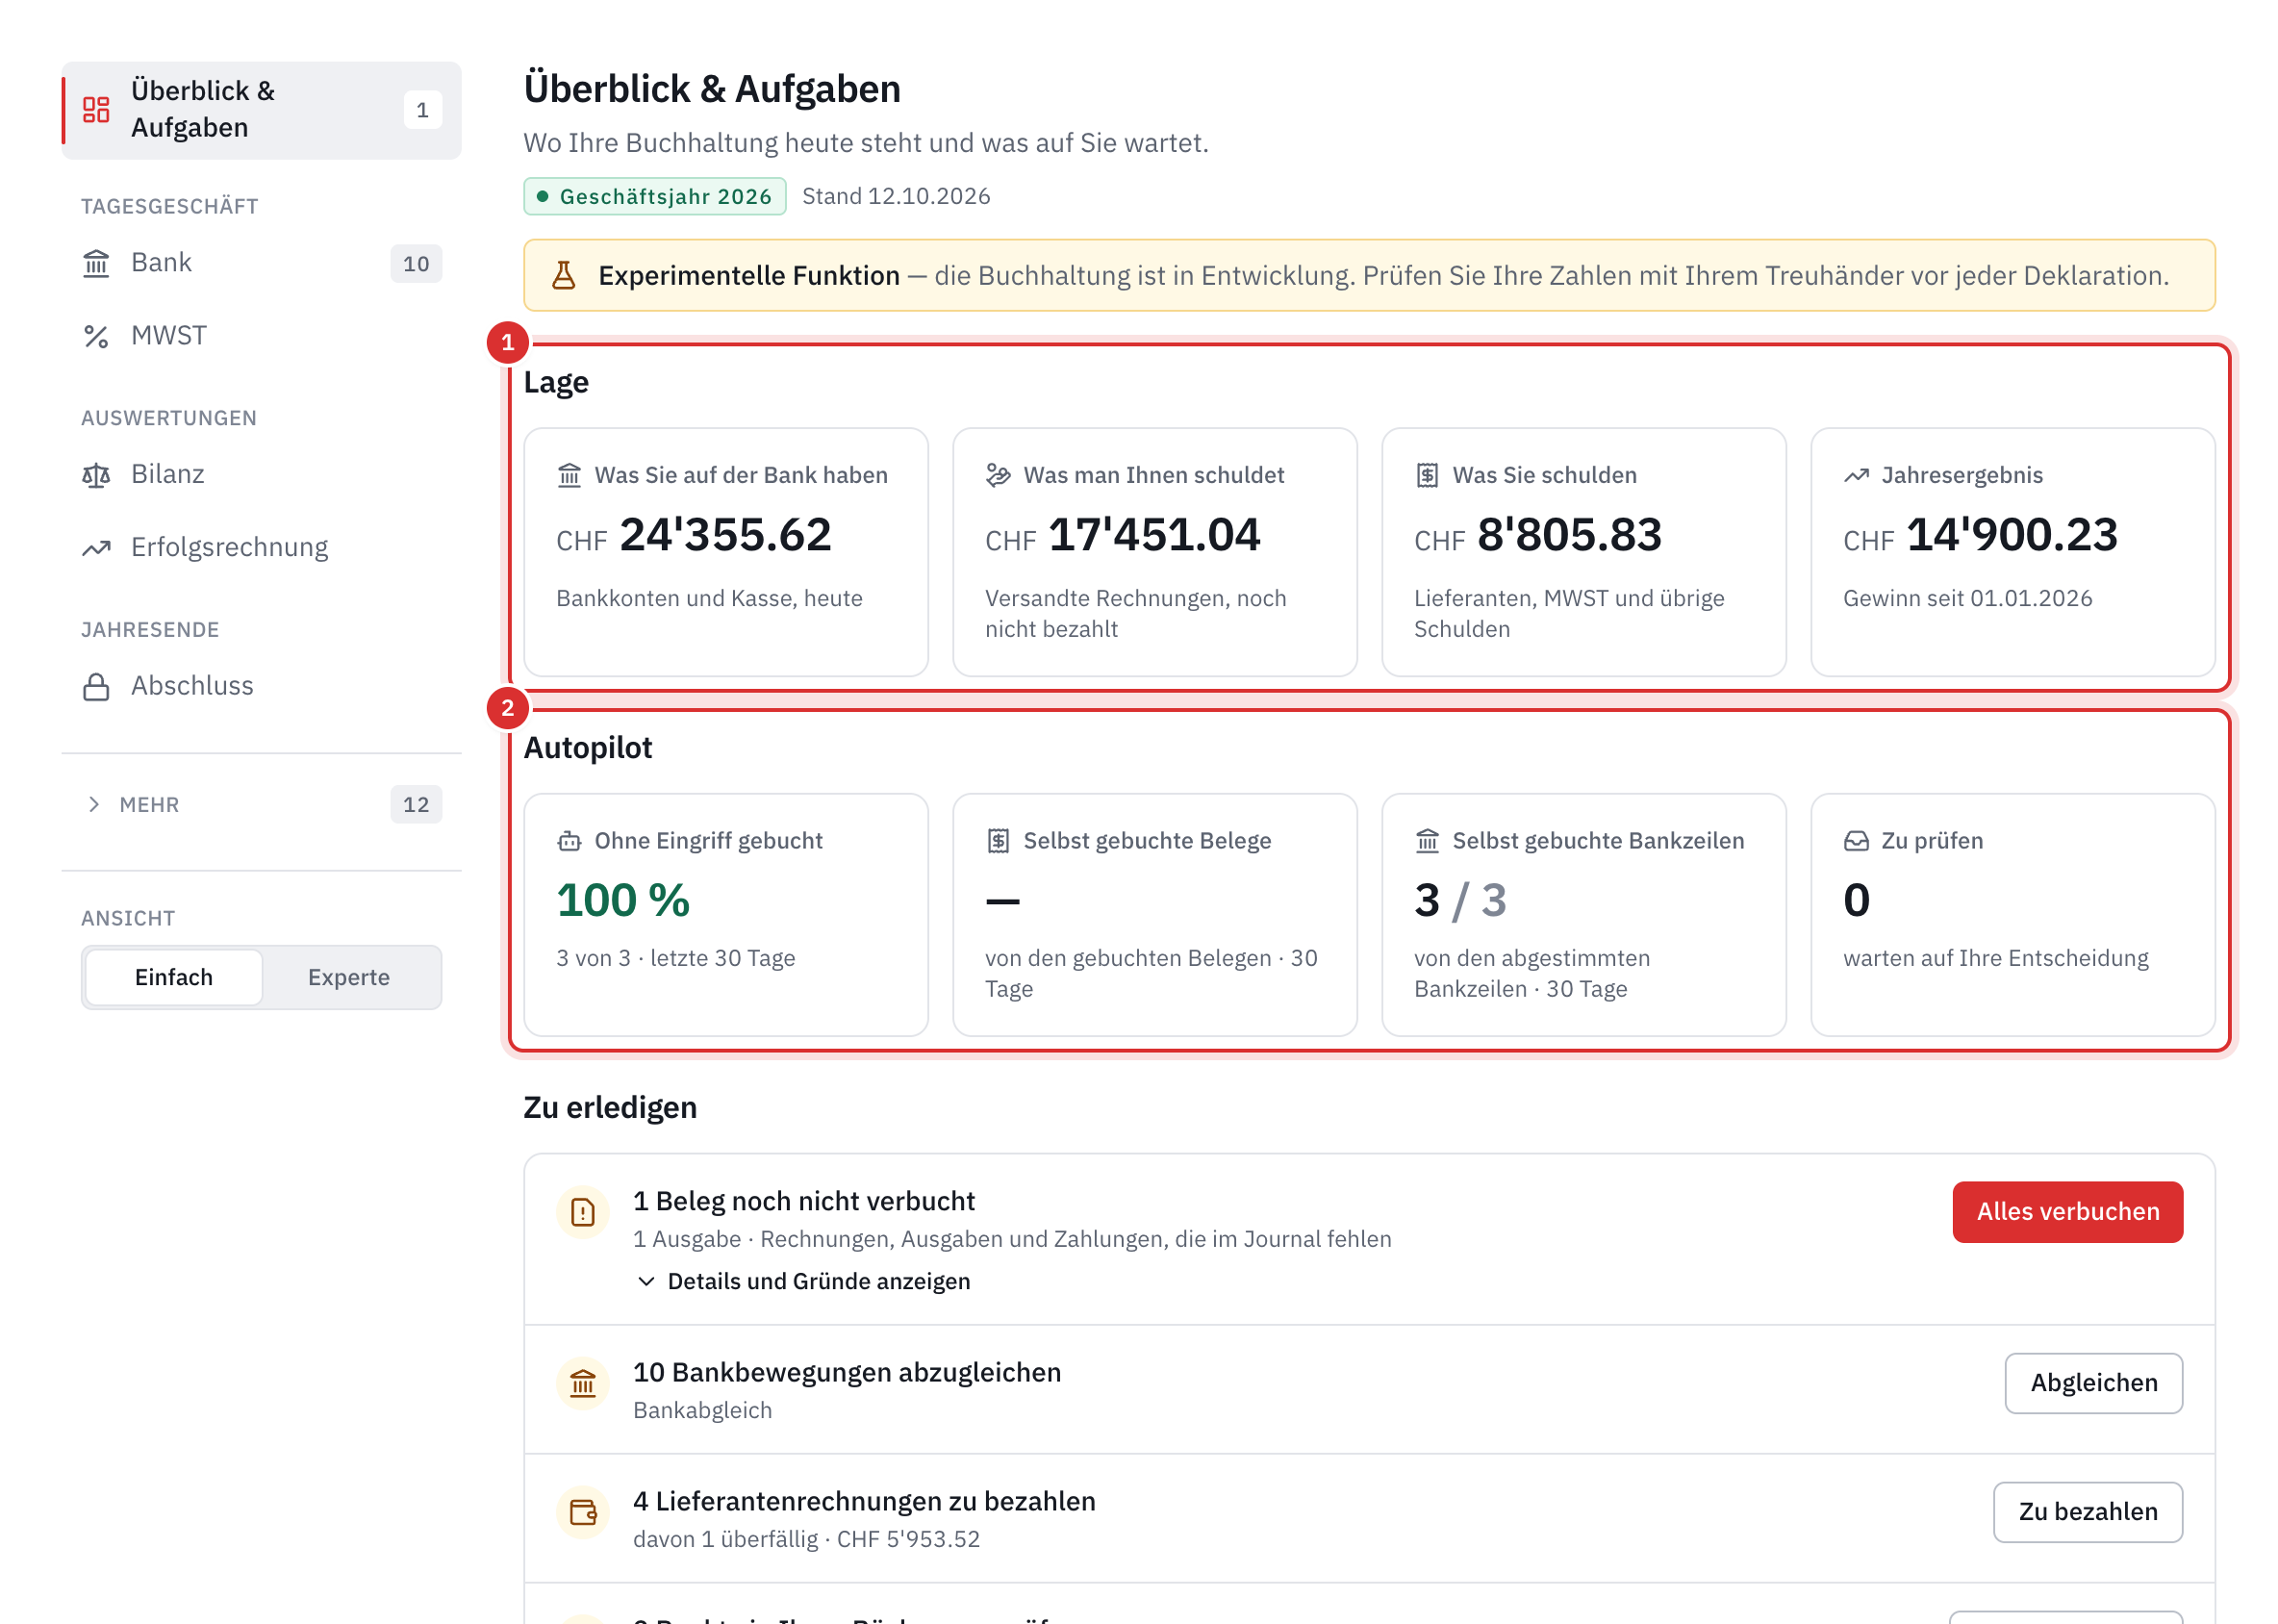
Task: Click warning document icon beside 'Beleg noch nicht verbucht'
Action: 583,1213
